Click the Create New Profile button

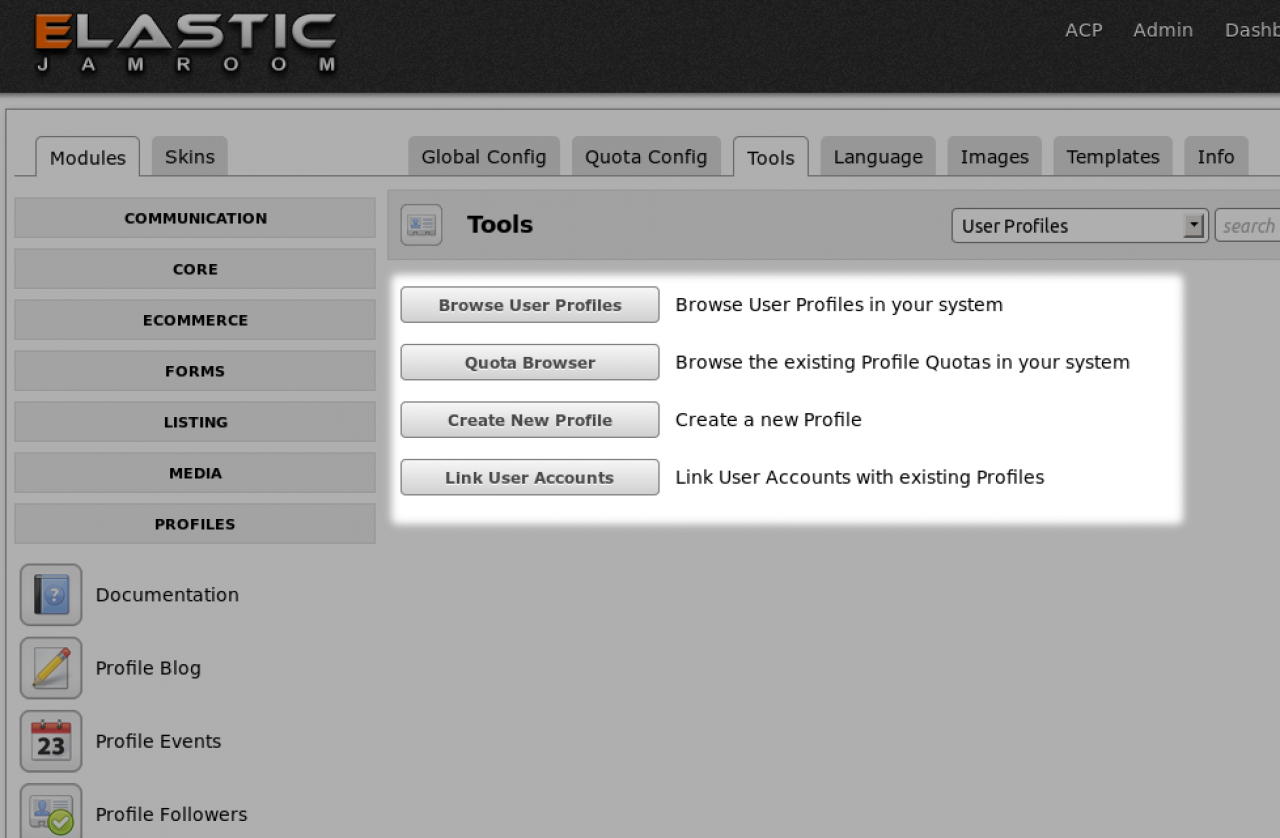(530, 420)
